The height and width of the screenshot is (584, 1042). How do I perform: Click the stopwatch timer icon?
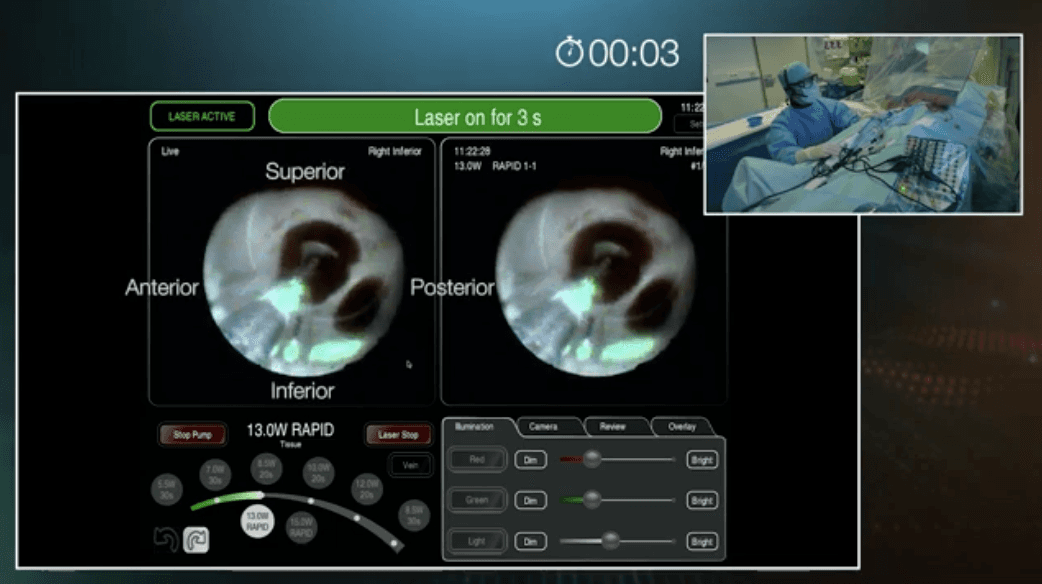click(570, 52)
